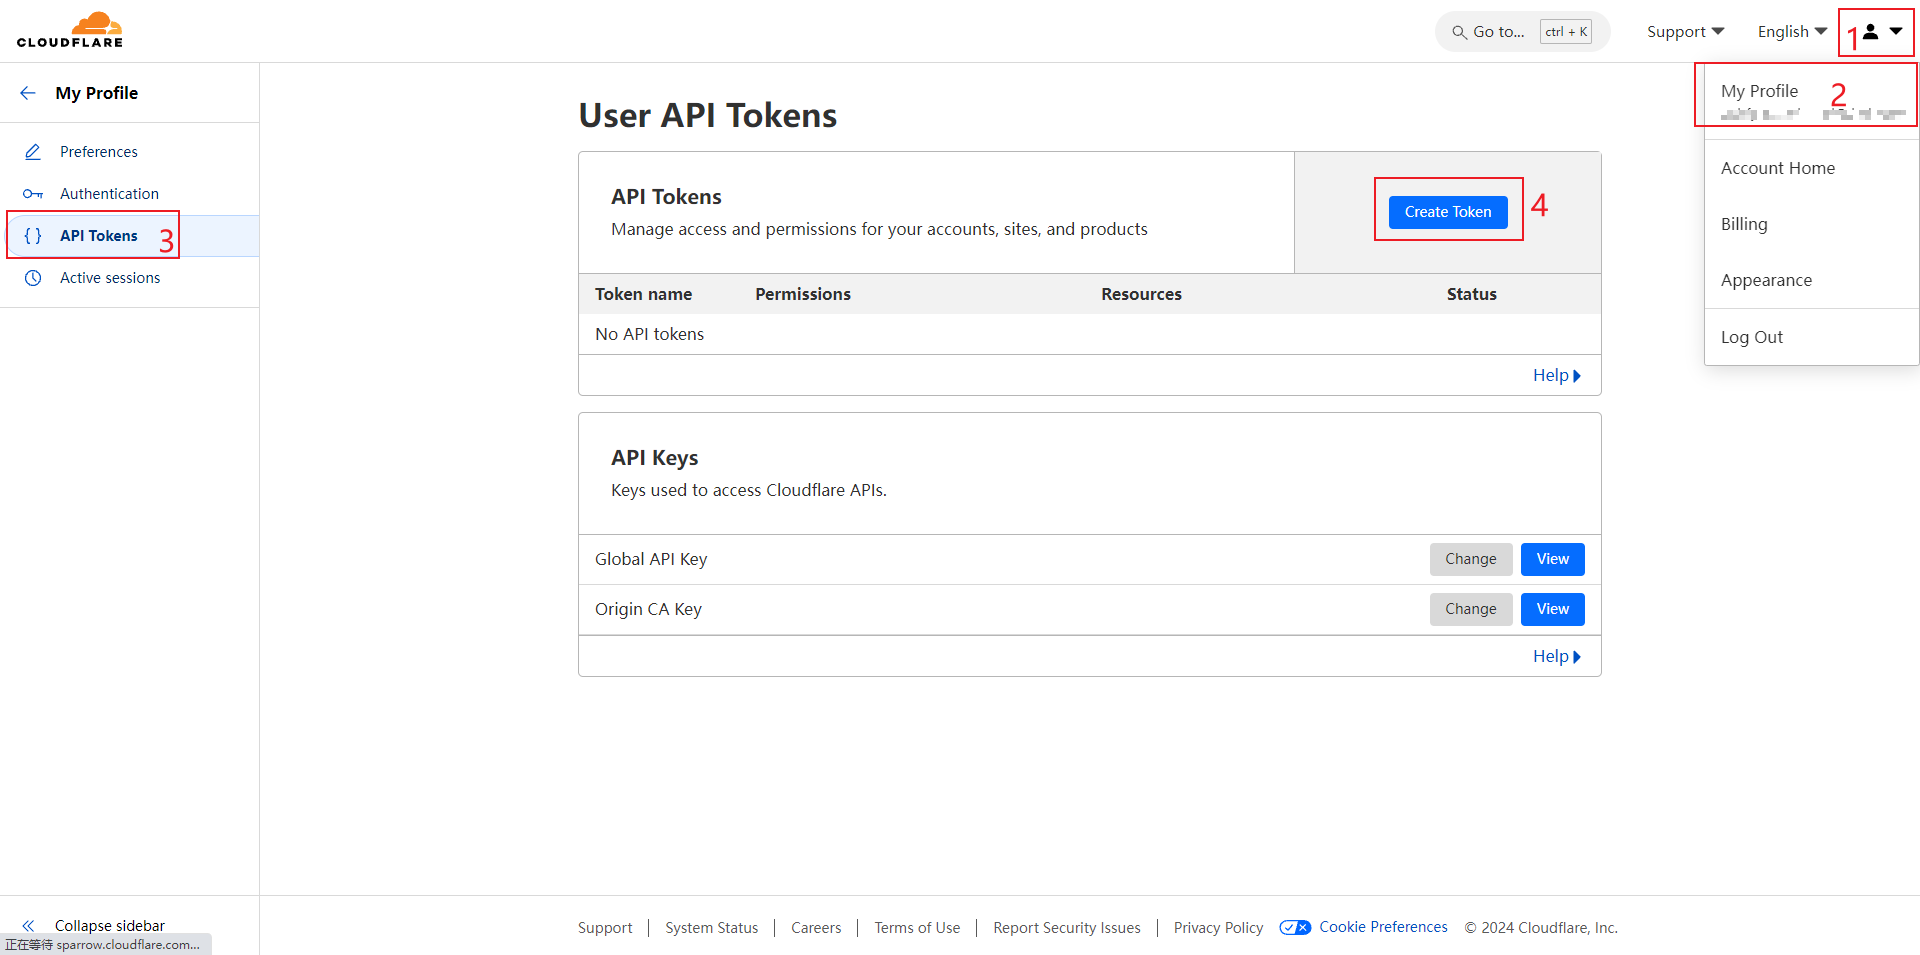Click Change for Global API Key
Viewport: 1920px width, 955px height.
[1471, 559]
